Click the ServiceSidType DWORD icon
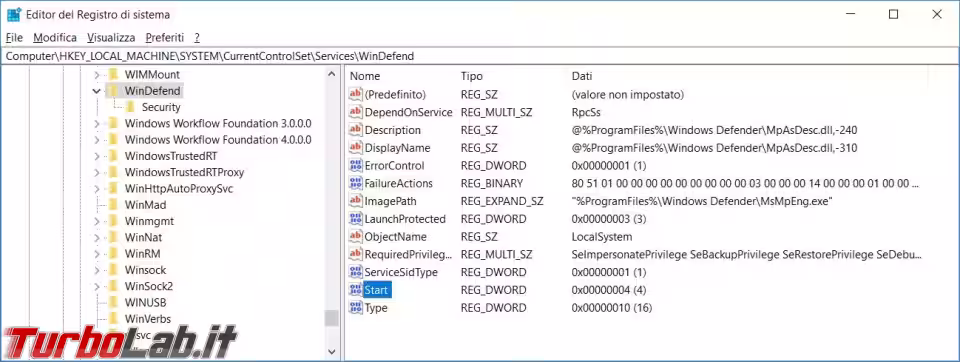960x362 pixels. pyautogui.click(x=356, y=272)
